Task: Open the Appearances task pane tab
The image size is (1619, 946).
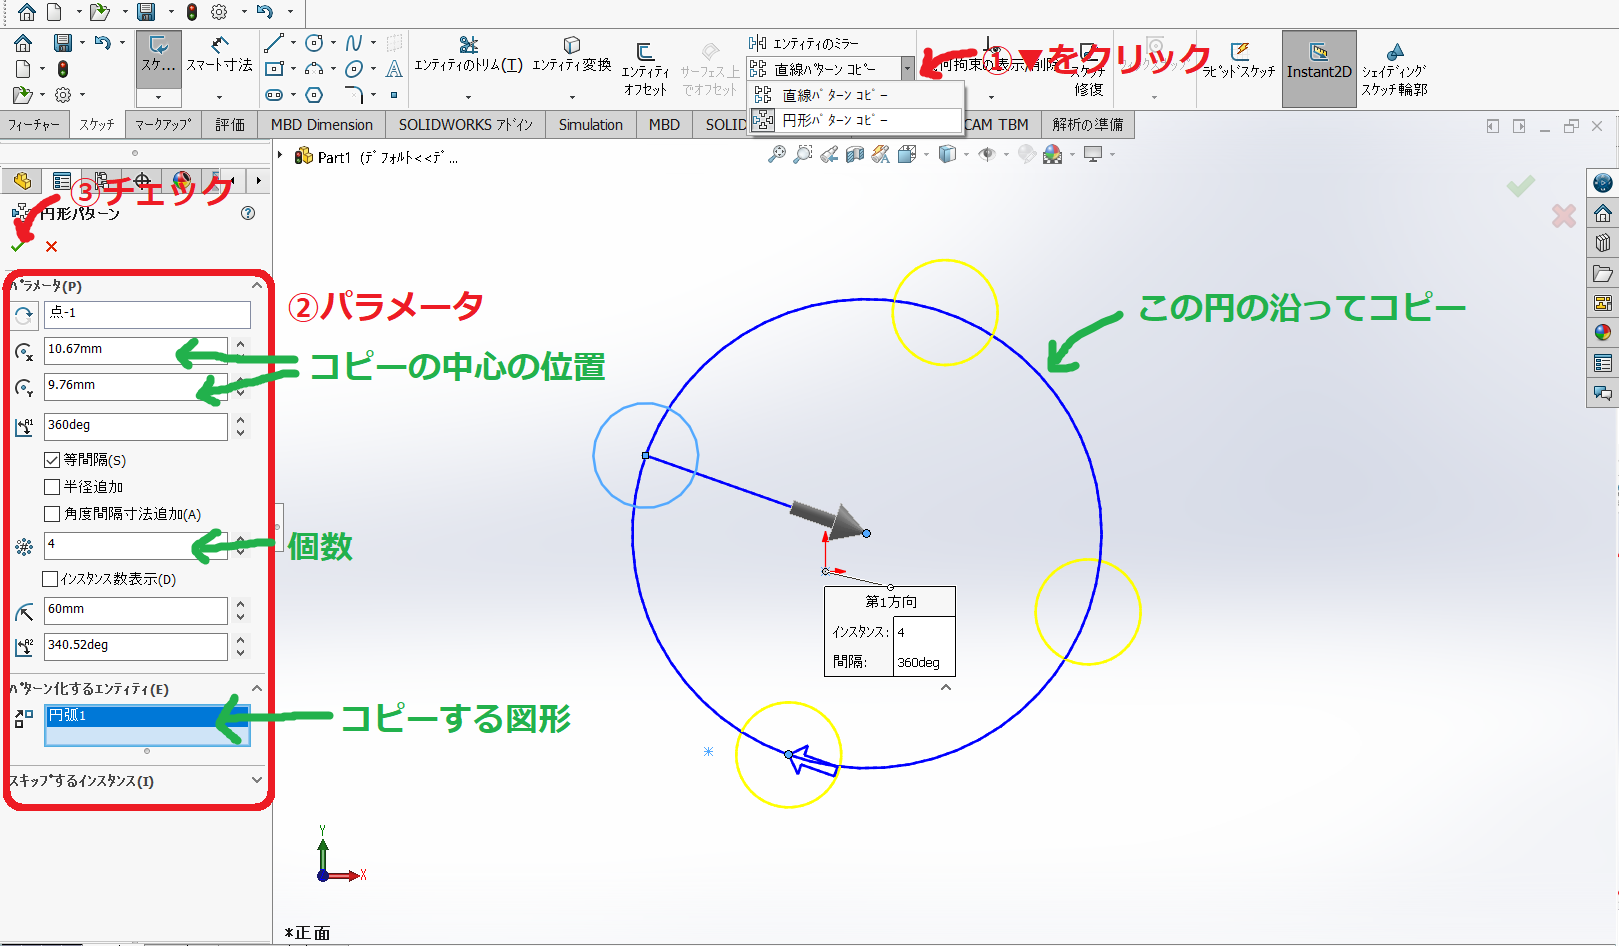Action: click(x=1603, y=332)
